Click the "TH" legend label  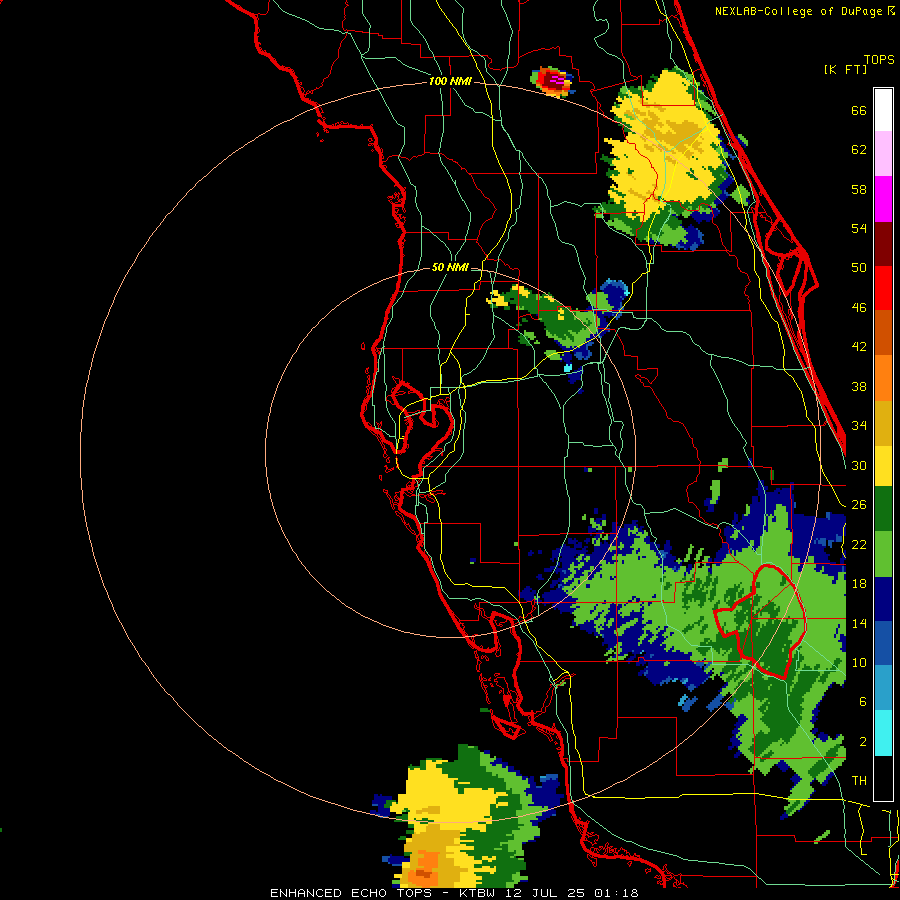859,781
